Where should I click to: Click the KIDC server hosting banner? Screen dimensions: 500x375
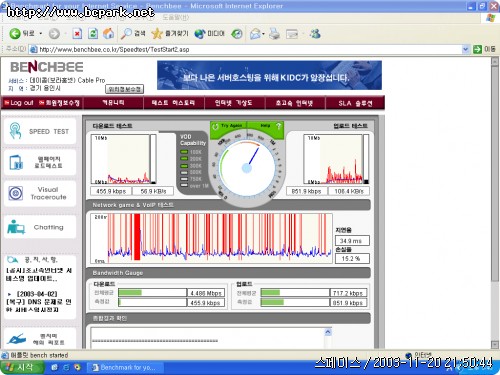pyautogui.click(x=269, y=75)
